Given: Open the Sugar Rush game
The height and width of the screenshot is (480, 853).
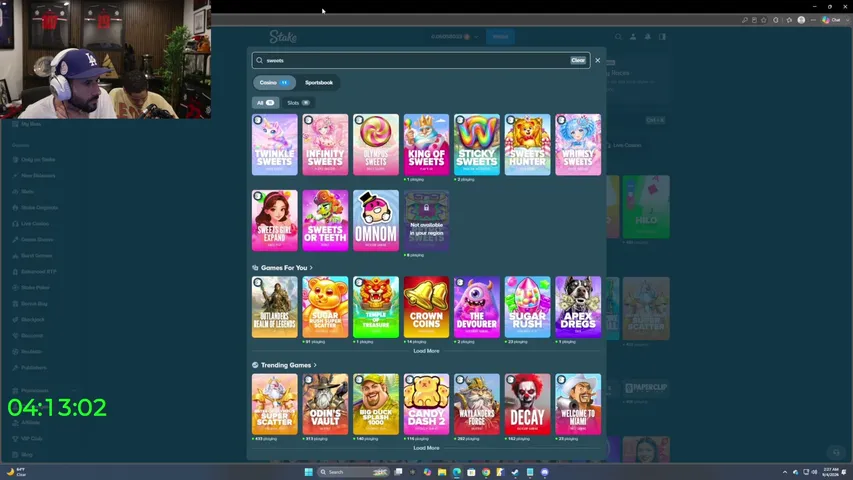Looking at the screenshot, I should [x=528, y=307].
